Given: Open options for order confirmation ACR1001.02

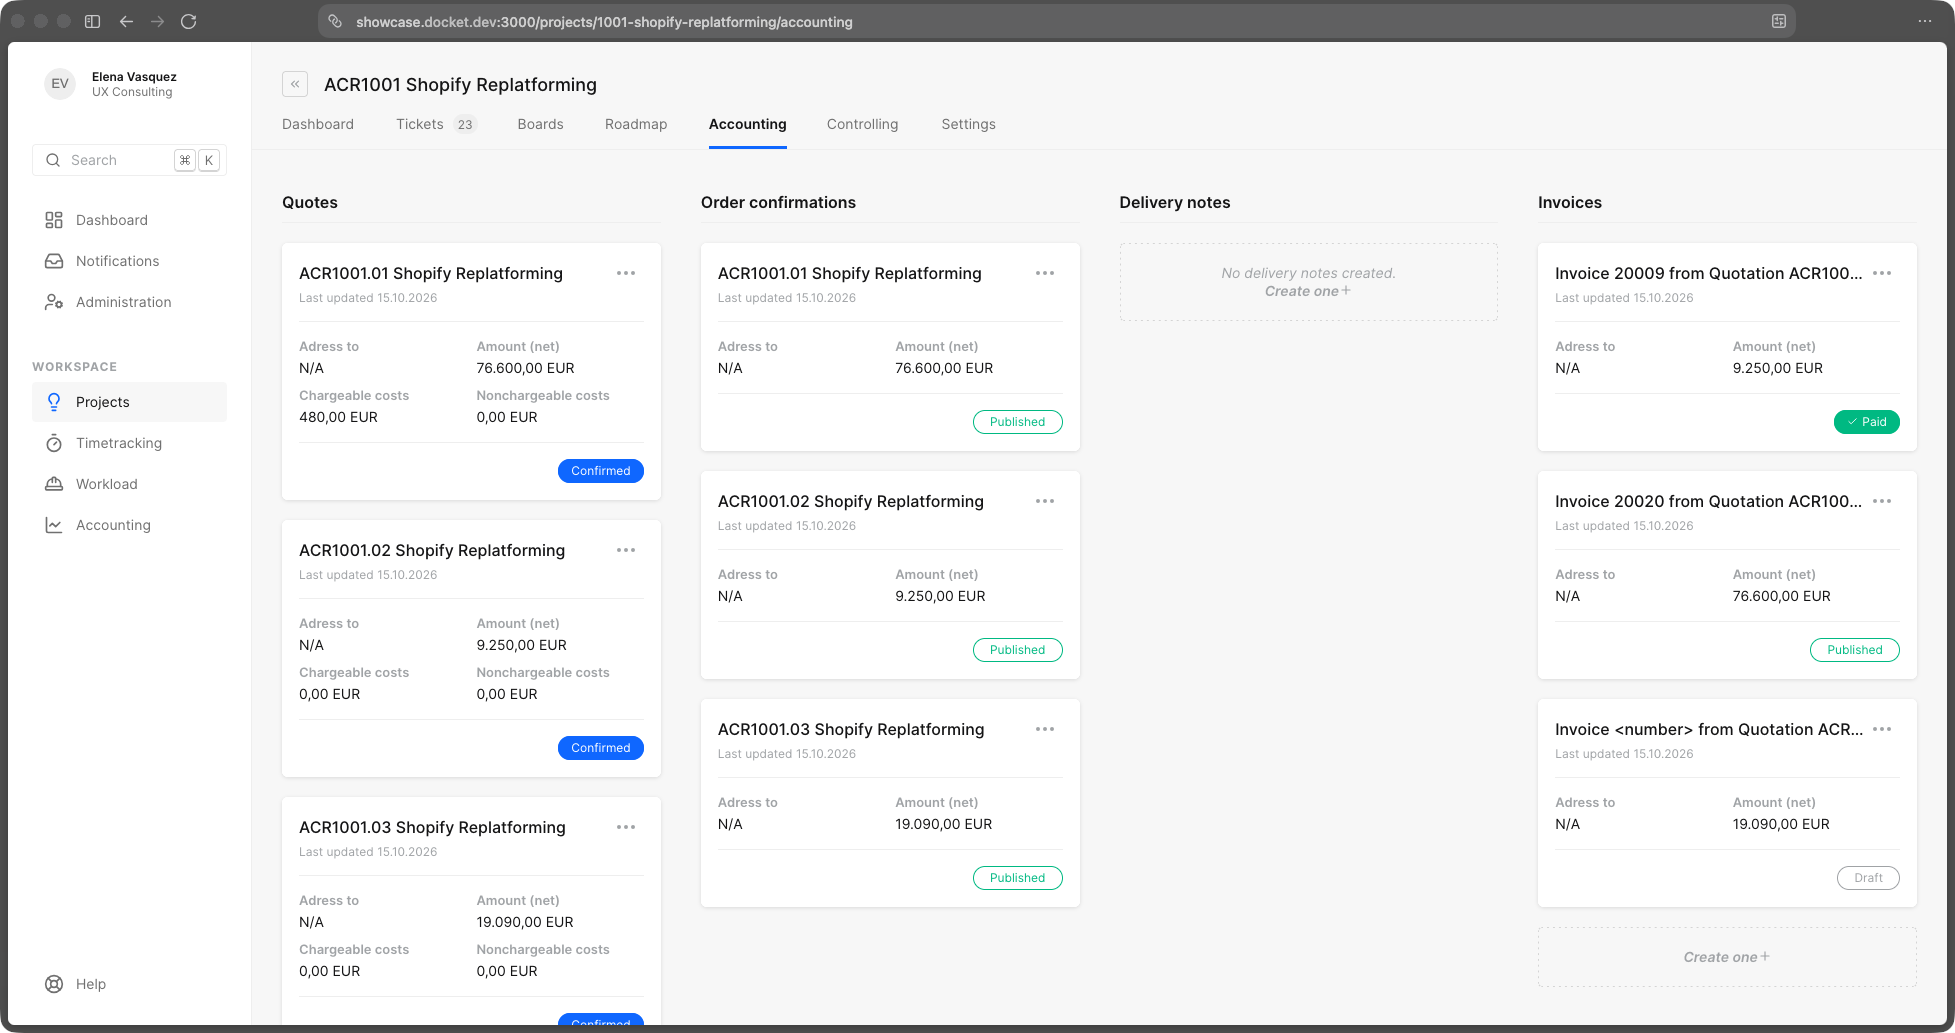Looking at the screenshot, I should click(1045, 501).
